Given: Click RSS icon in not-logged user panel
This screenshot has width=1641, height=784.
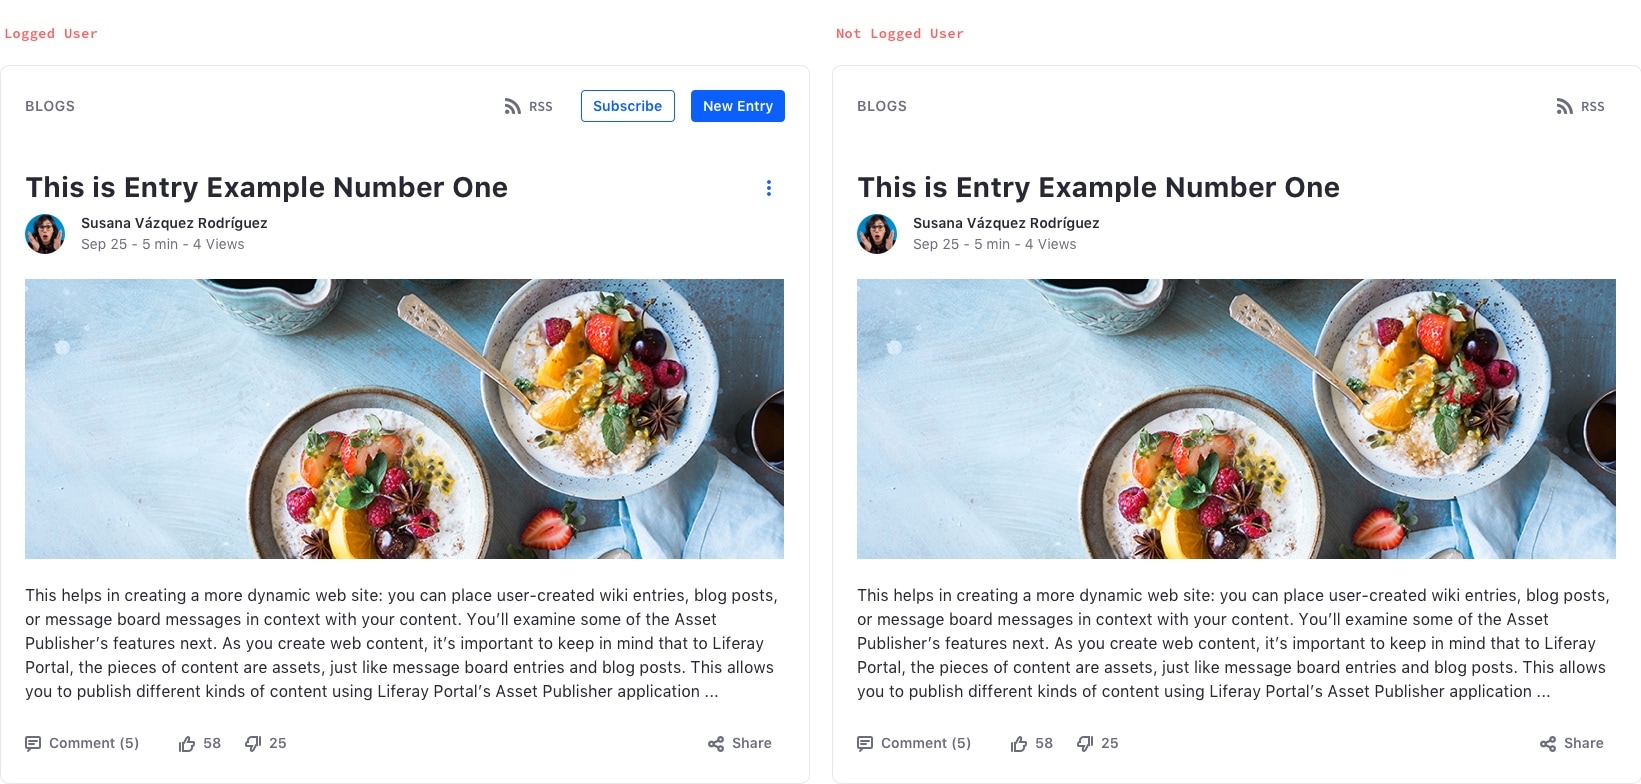Looking at the screenshot, I should tap(1565, 107).
